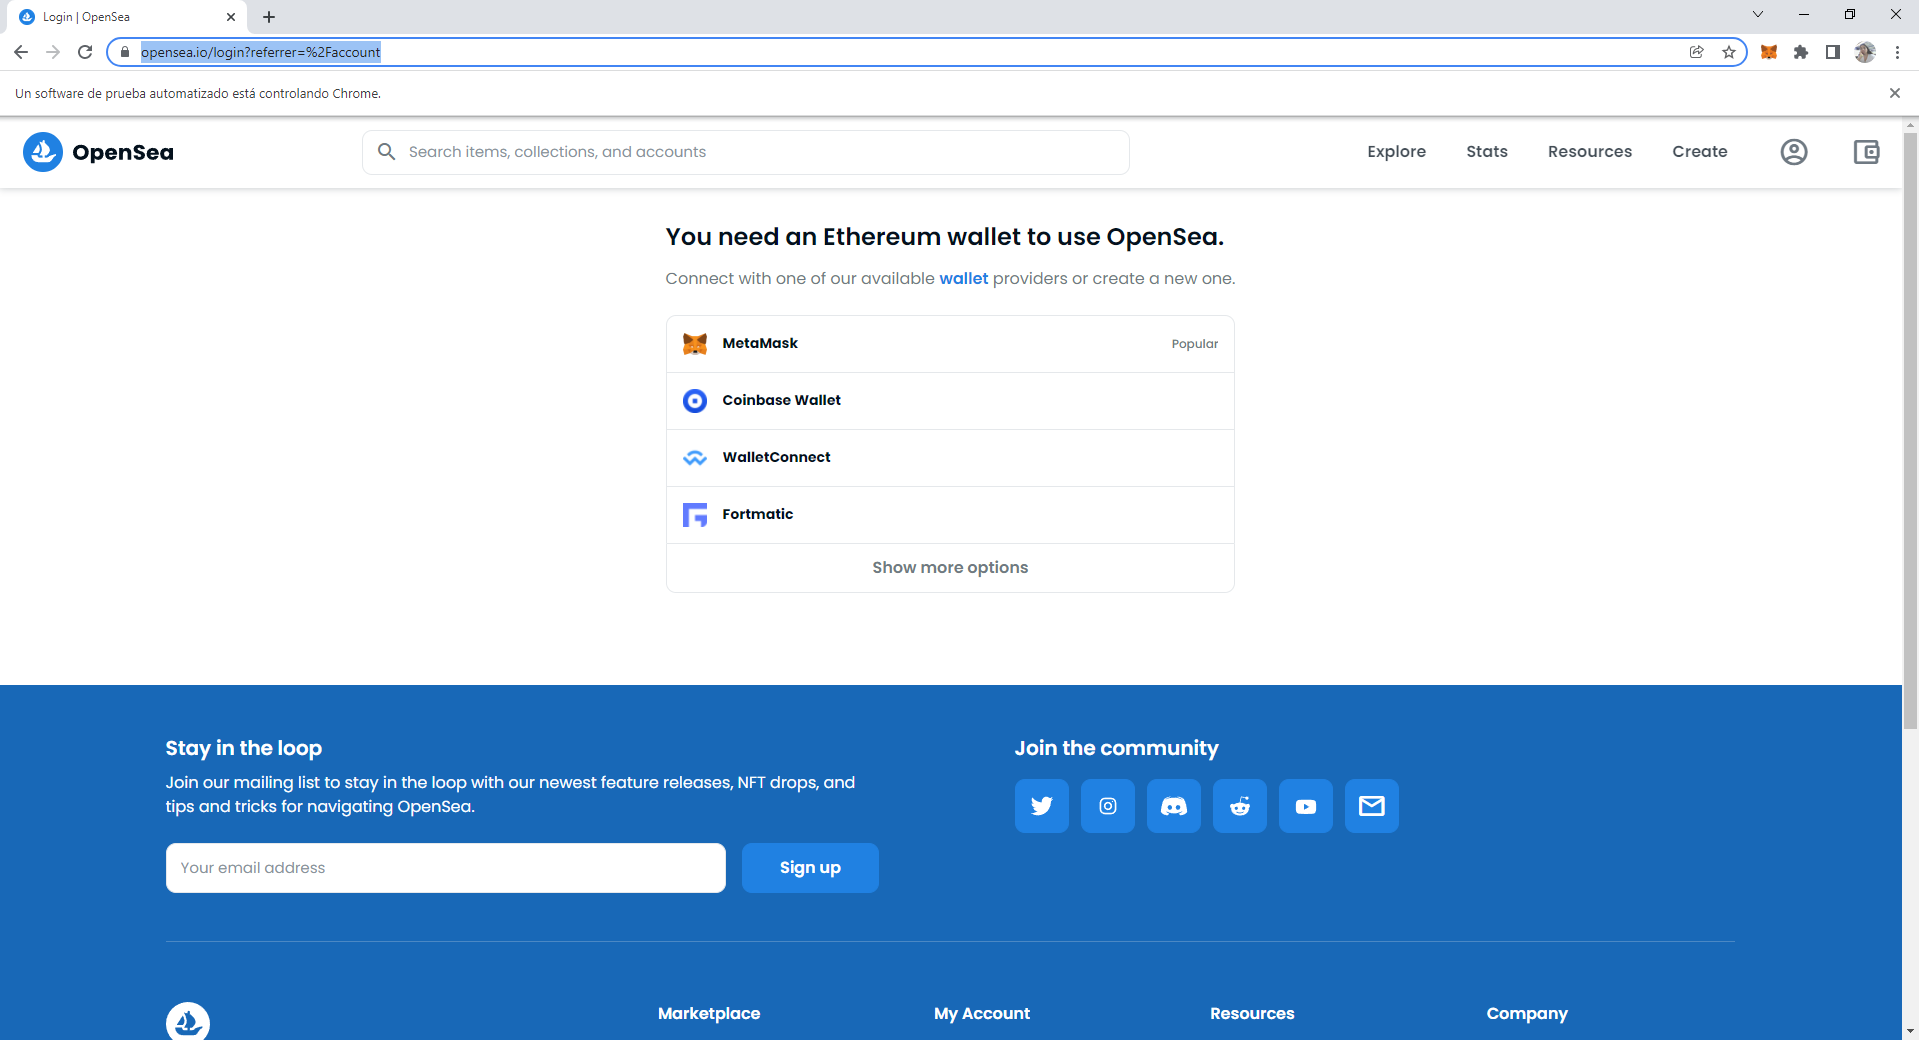The height and width of the screenshot is (1040, 1919).
Task: Click the page vertical scrollbar thumb
Action: 1911,430
